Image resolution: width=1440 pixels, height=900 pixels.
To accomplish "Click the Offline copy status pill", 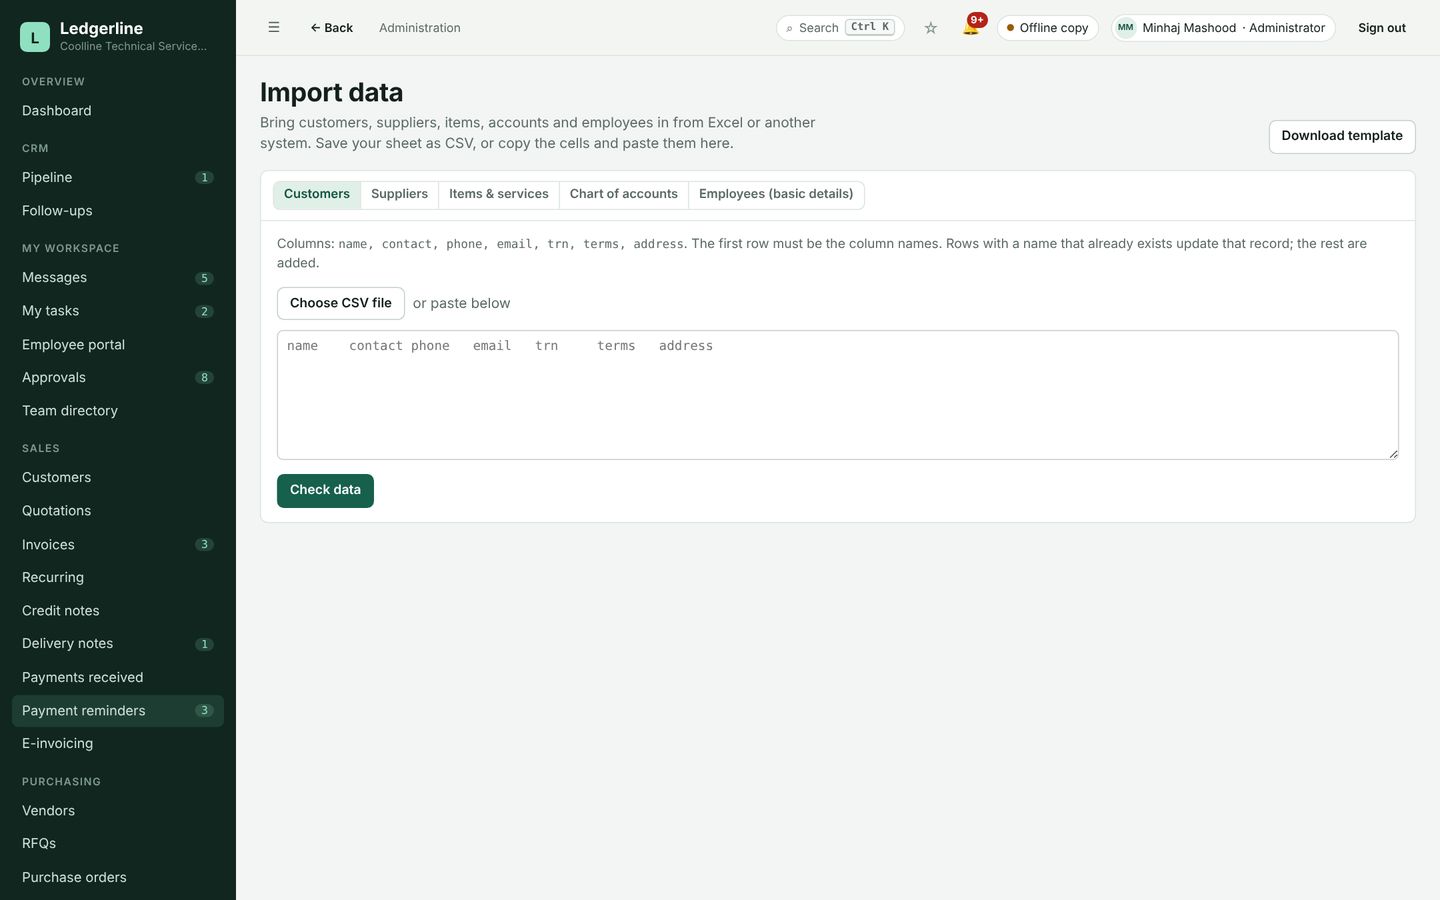I will [x=1047, y=28].
